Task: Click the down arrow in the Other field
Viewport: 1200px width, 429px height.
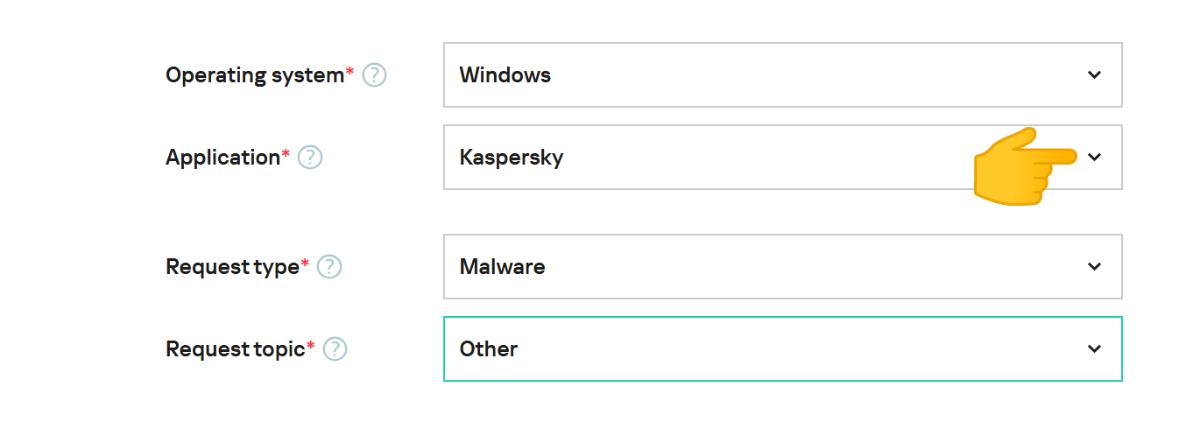Action: pos(1094,349)
